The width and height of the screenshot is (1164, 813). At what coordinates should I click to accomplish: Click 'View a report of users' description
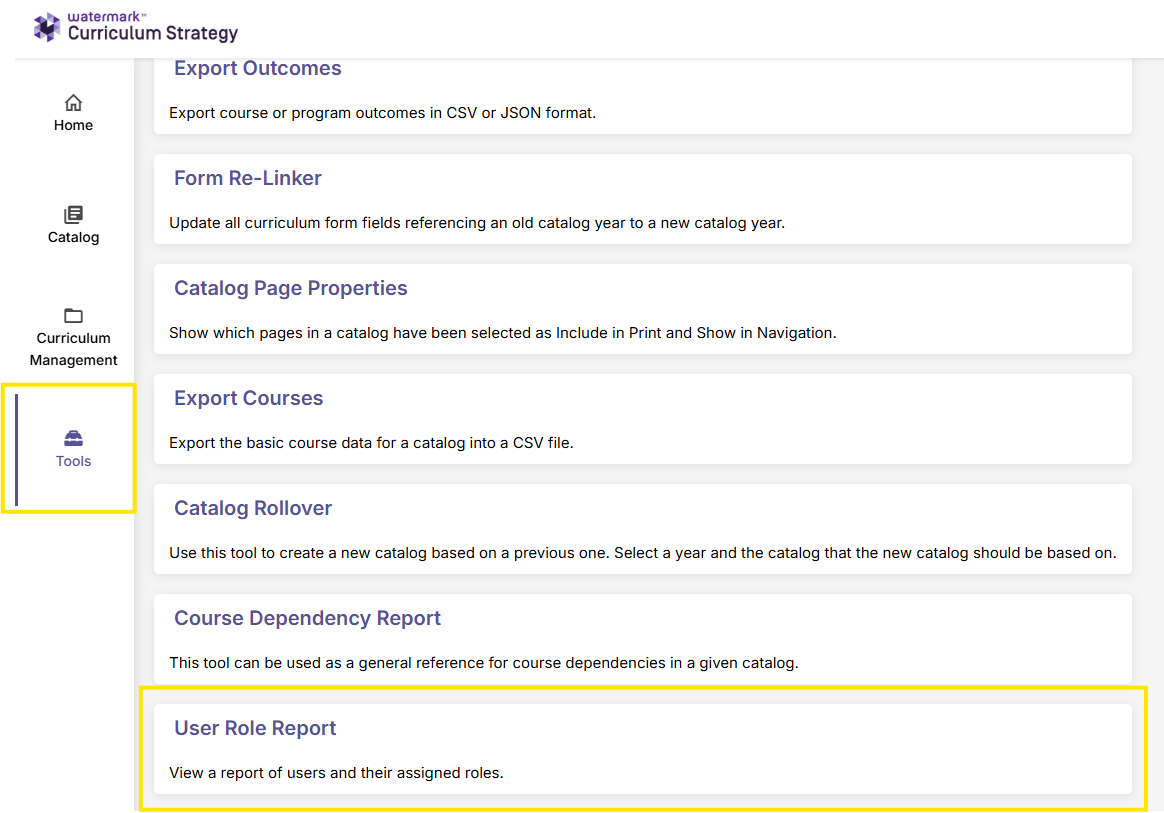(336, 773)
